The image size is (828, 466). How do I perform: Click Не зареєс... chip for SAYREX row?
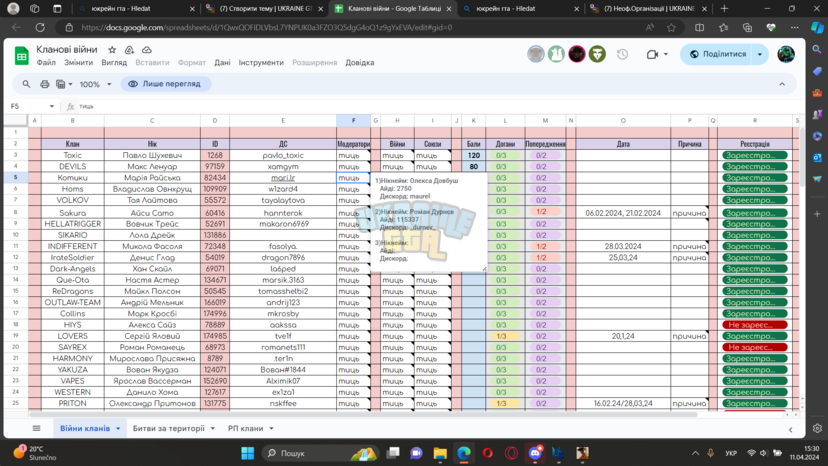pos(755,347)
